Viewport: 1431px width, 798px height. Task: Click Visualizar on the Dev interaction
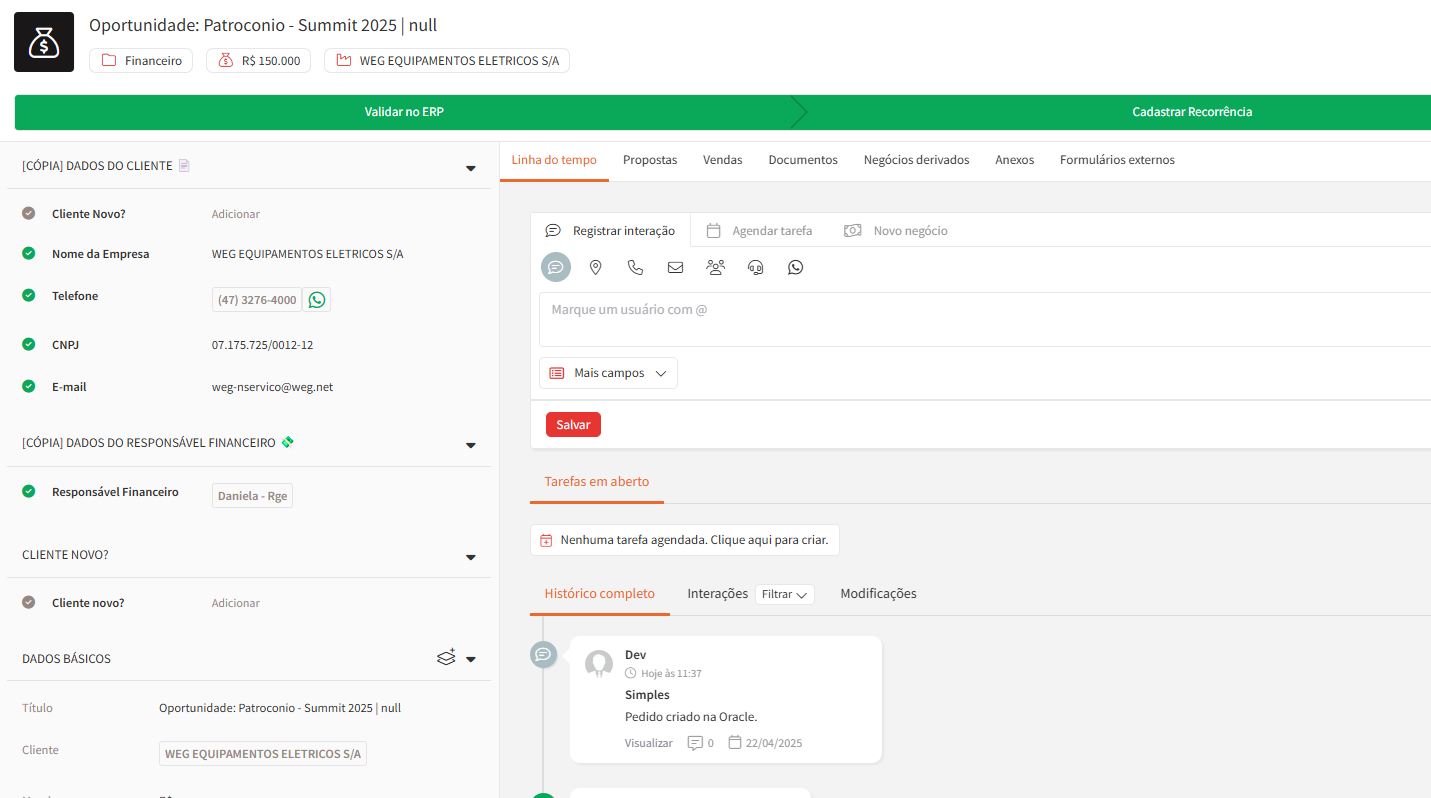(x=649, y=743)
